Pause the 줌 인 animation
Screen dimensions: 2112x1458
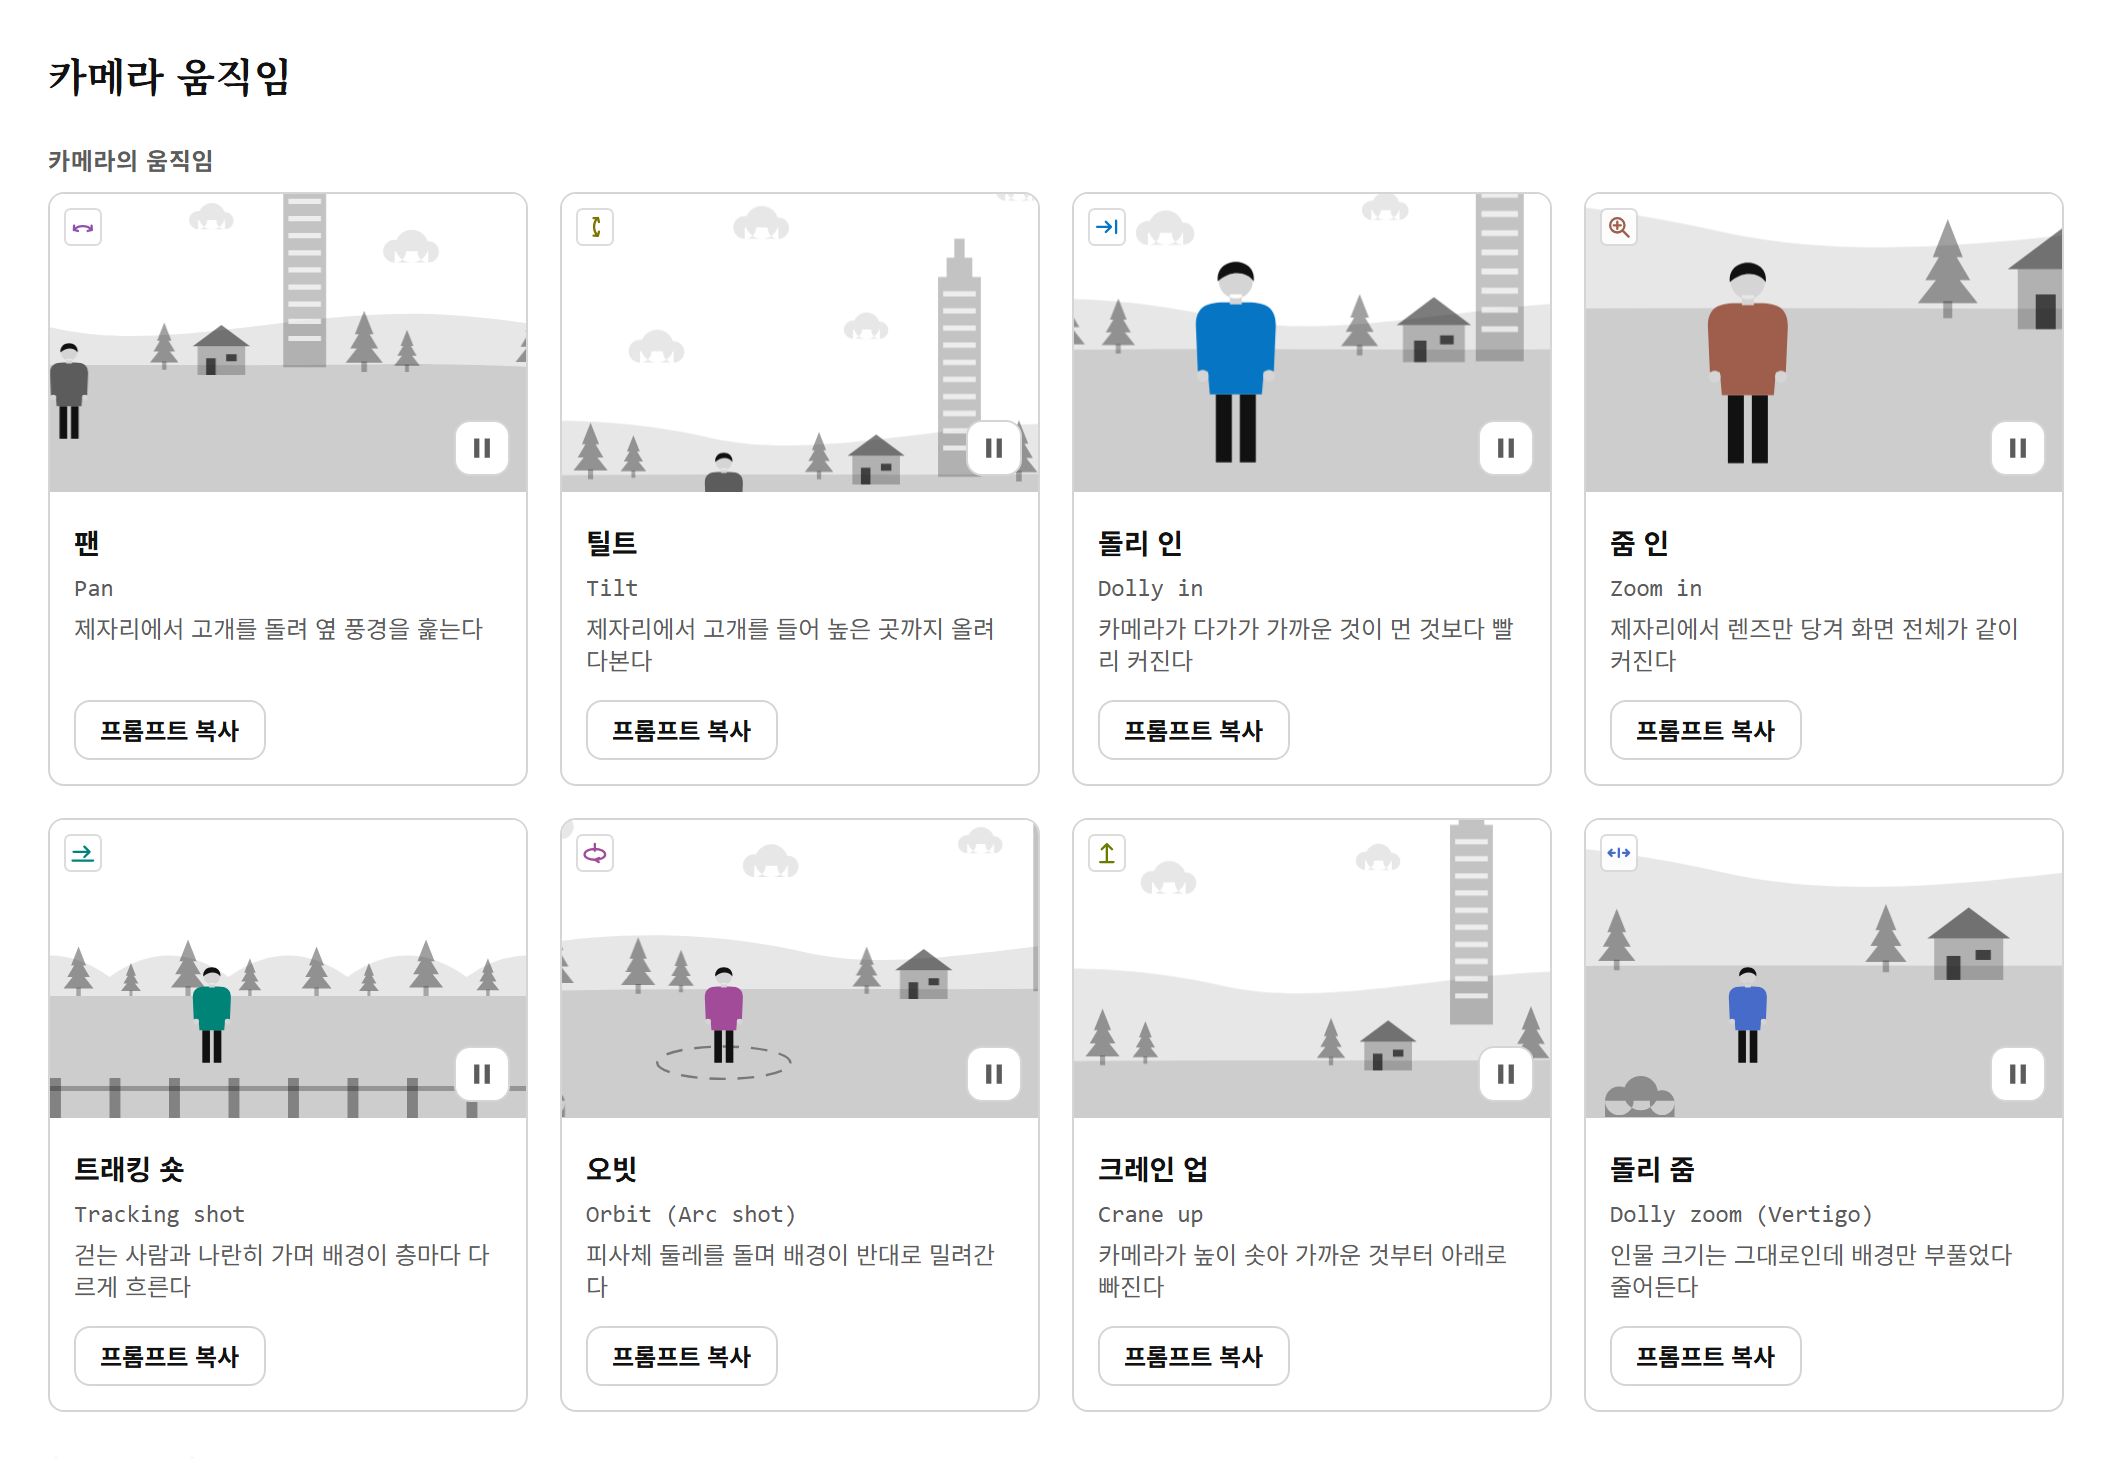[2018, 448]
